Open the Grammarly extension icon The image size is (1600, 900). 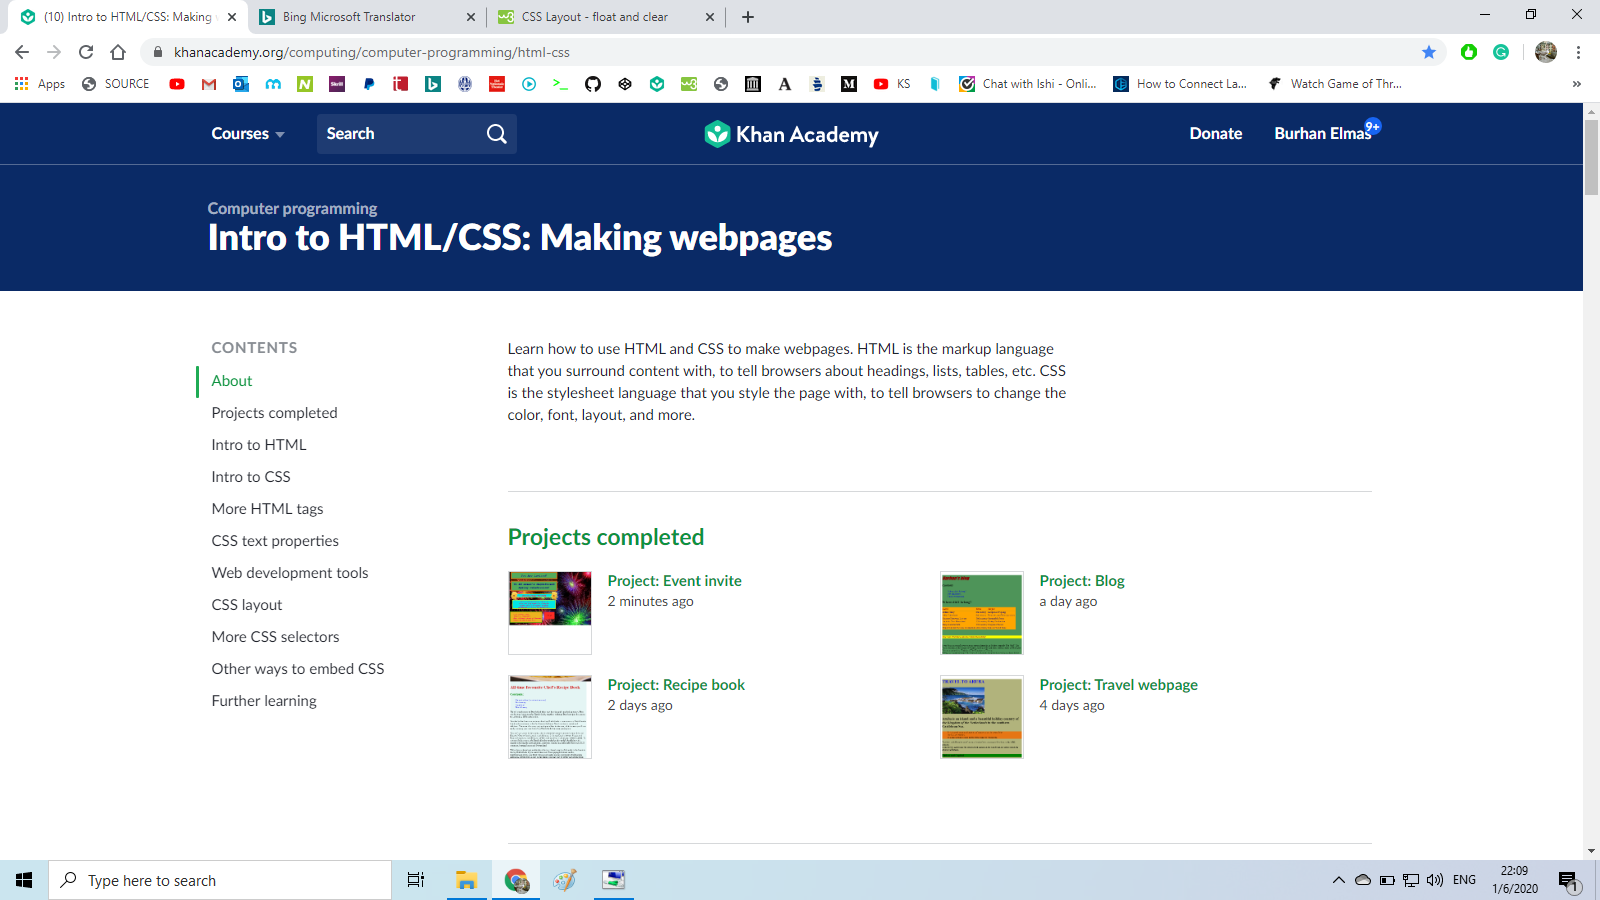(x=1501, y=52)
